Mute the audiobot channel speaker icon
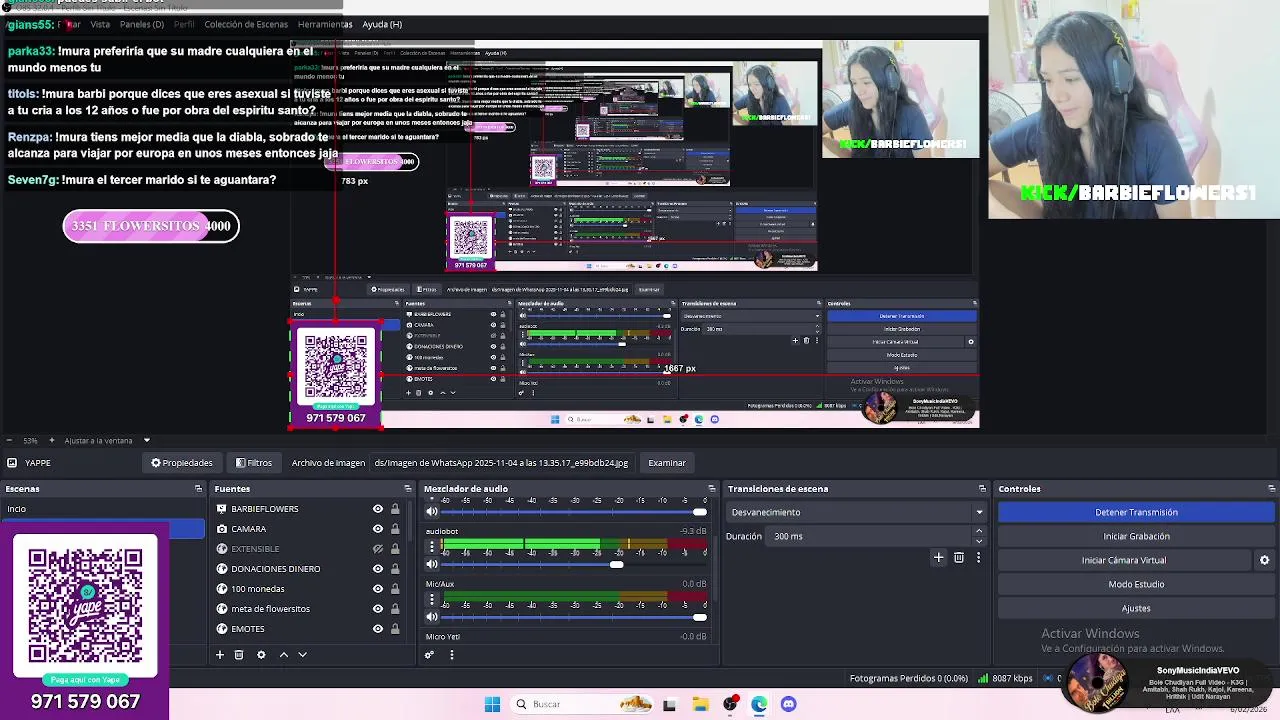Image resolution: width=1280 pixels, height=720 pixels. [x=432, y=564]
